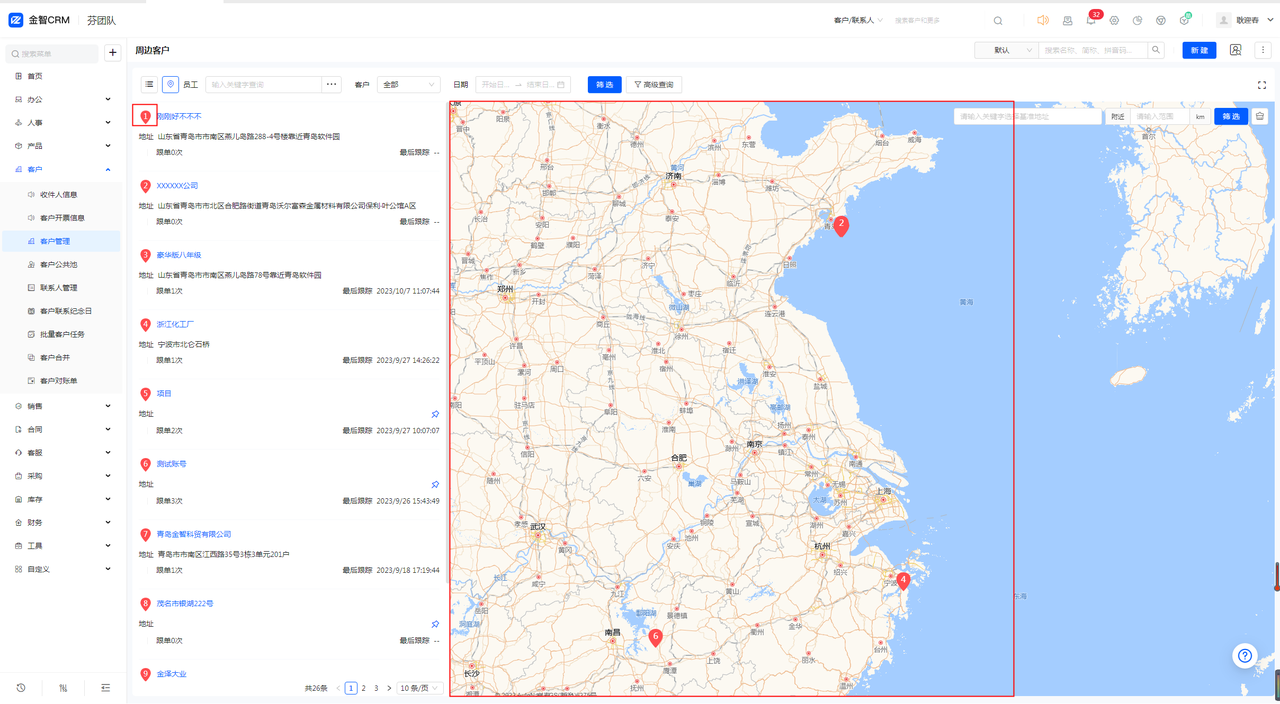Image resolution: width=1280 pixels, height=704 pixels.
Task: Click the search magnifier next to name search
Action: [1156, 50]
